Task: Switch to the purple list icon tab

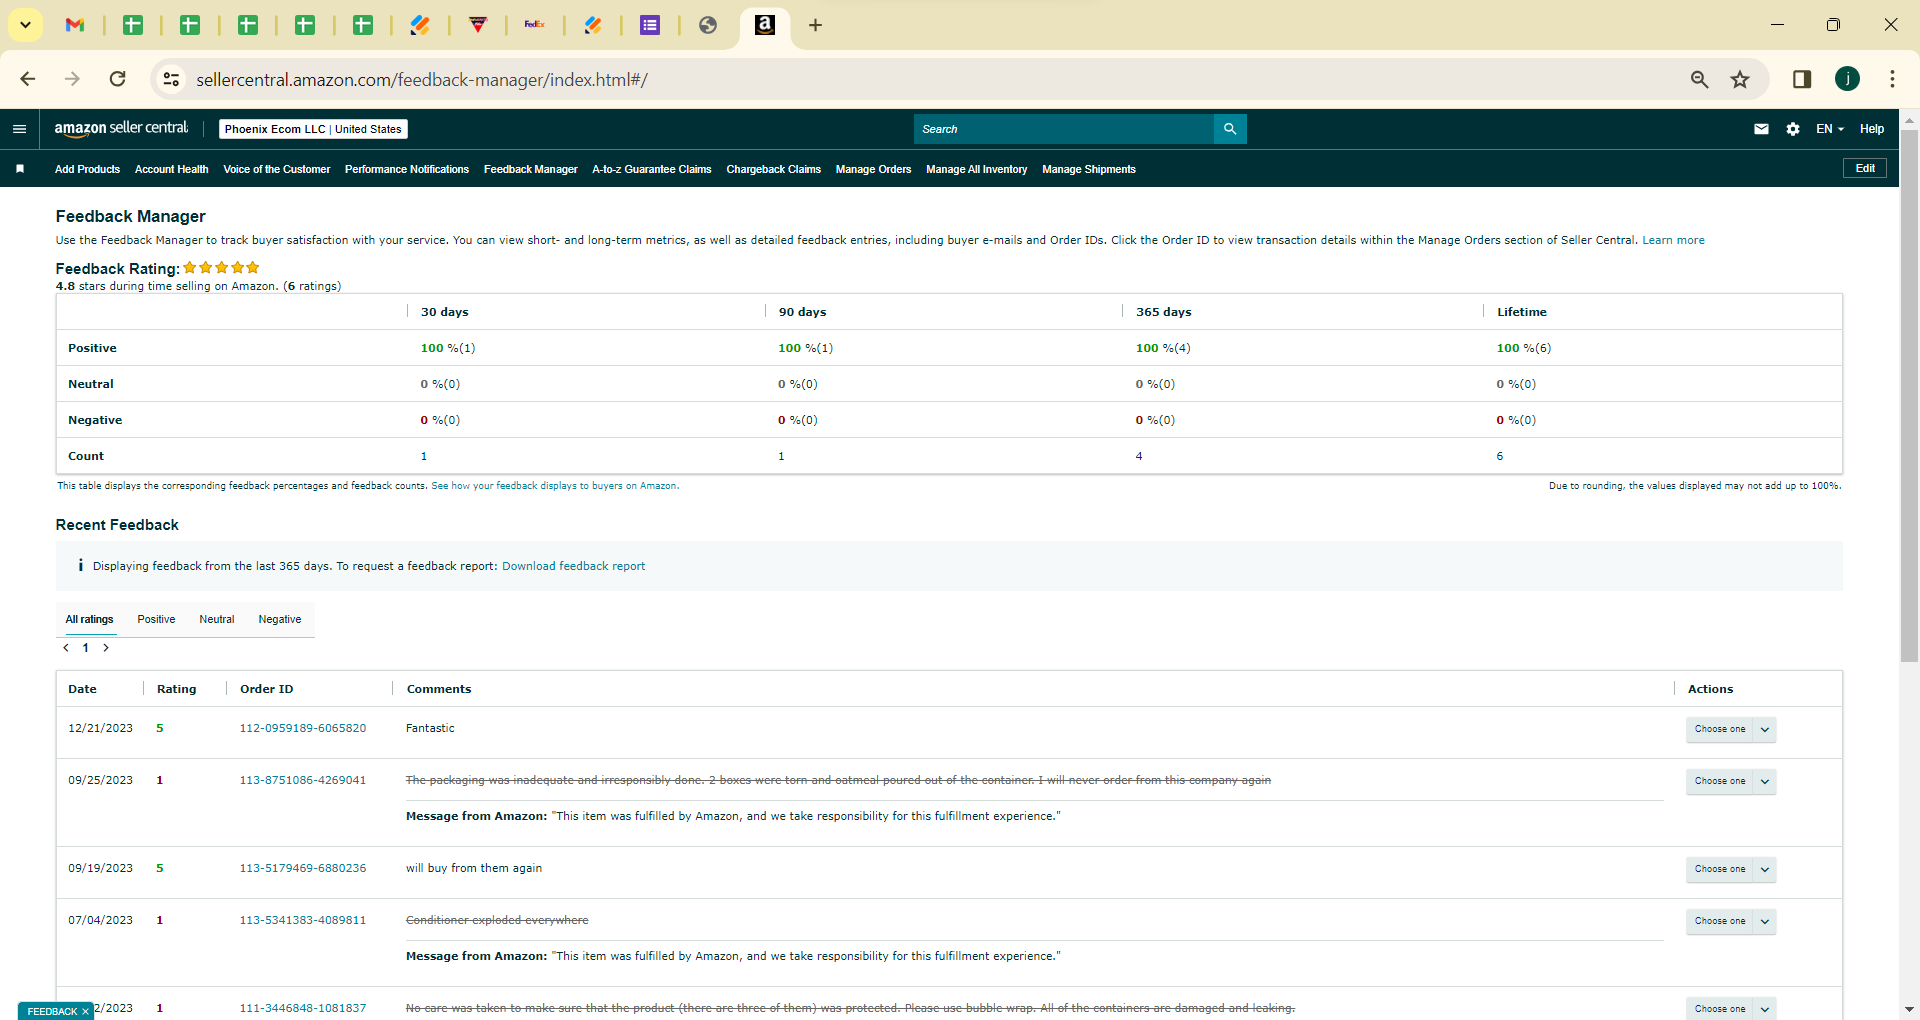Action: 650,25
